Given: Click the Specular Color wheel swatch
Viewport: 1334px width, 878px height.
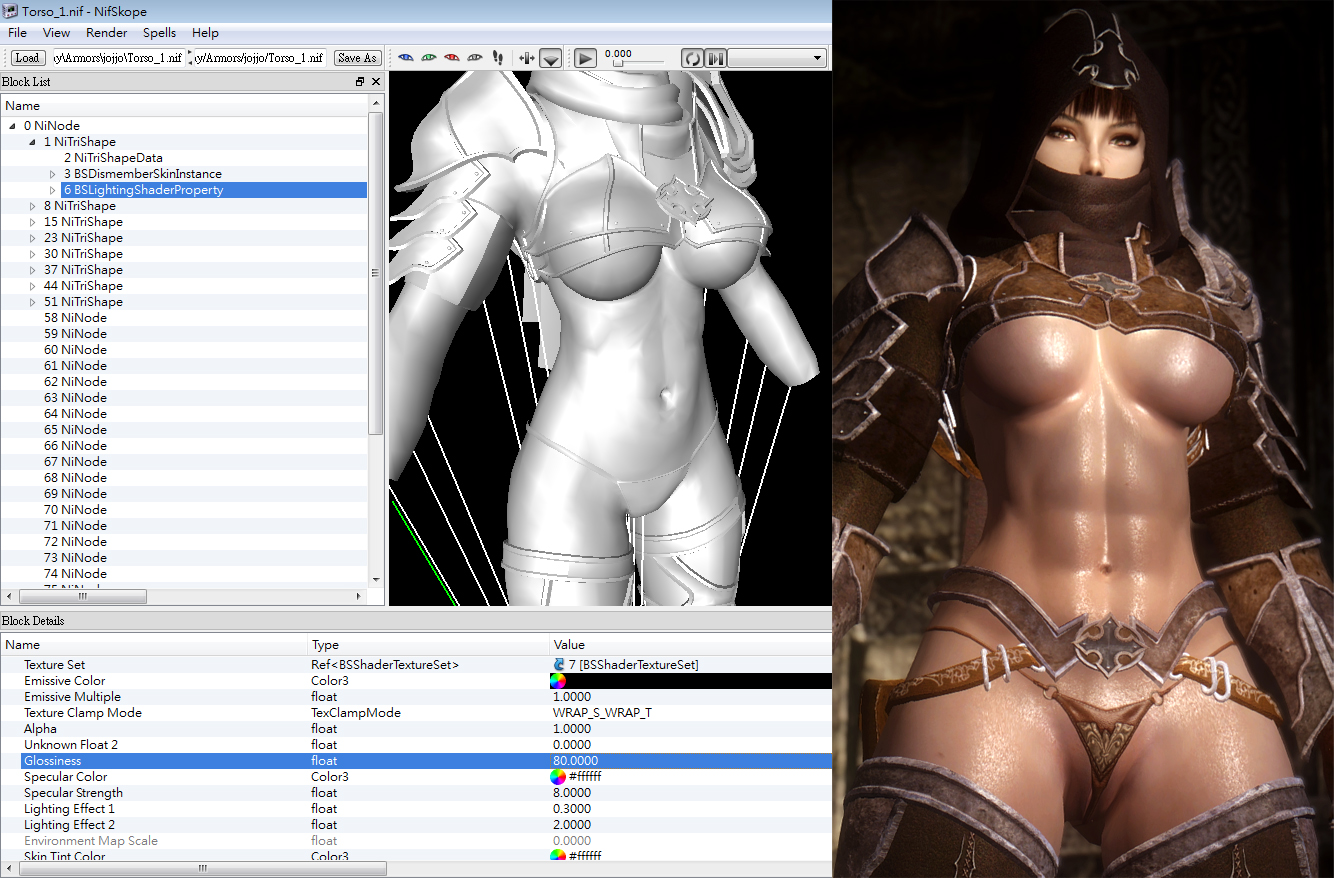Looking at the screenshot, I should (x=558, y=777).
